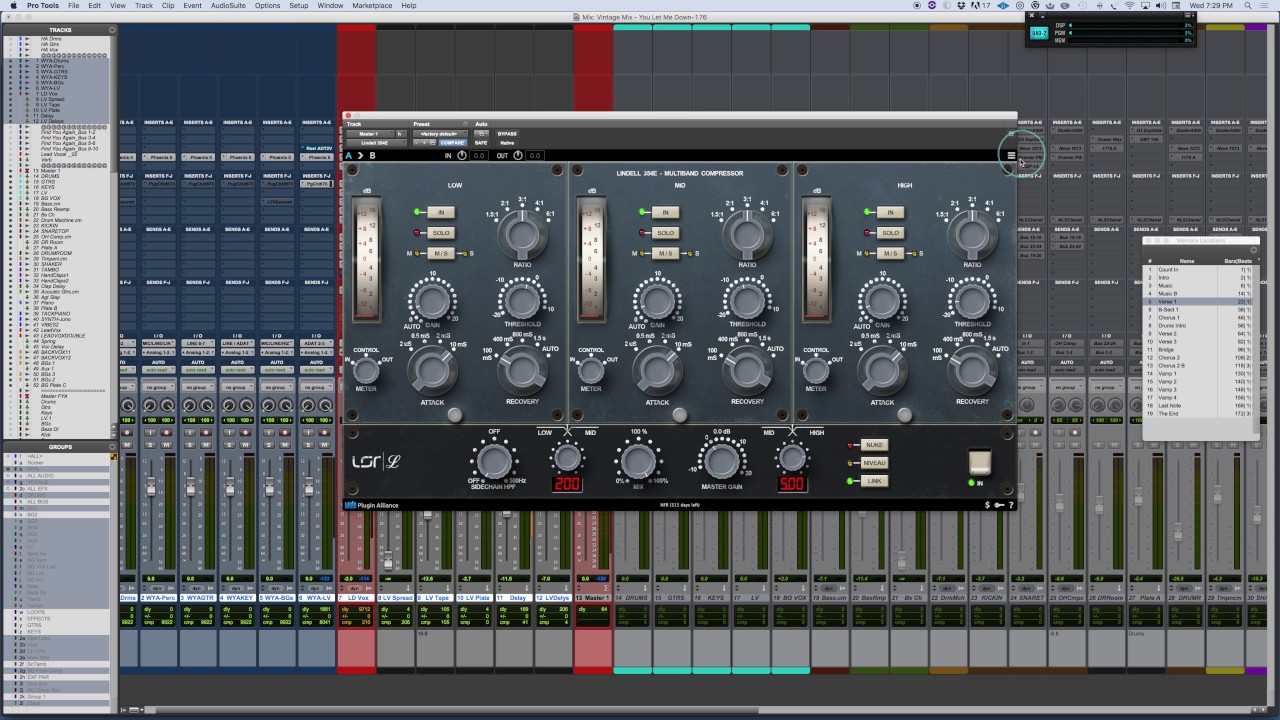Screen dimensions: 1280x720
Task: Toggle the NIVEAU switch
Action: [874, 463]
